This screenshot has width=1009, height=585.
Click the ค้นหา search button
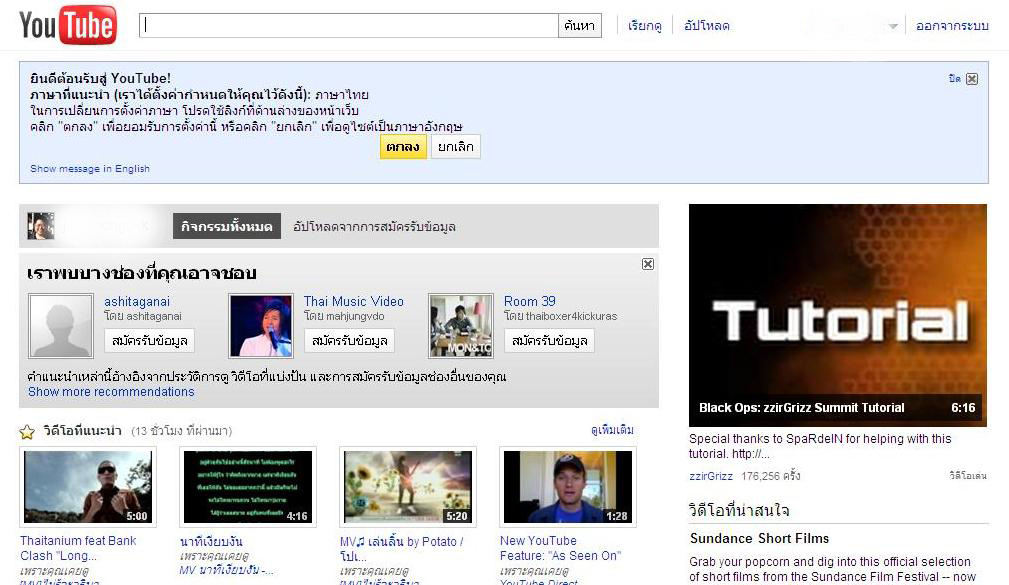click(x=580, y=26)
